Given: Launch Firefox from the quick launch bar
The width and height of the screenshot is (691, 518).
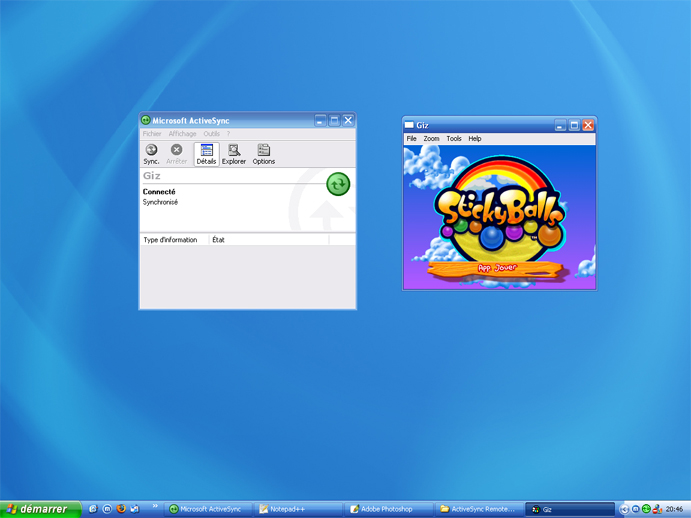Looking at the screenshot, I should click(x=121, y=509).
